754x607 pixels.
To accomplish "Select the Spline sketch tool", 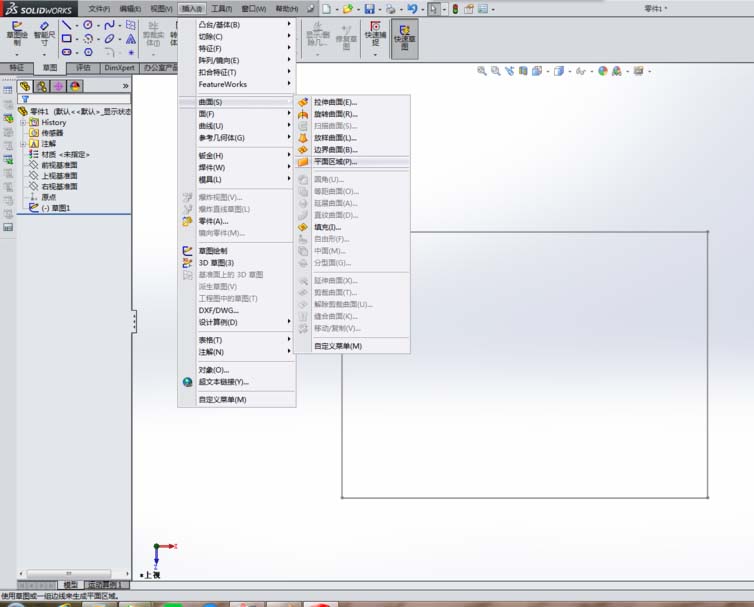I will coord(109,25).
